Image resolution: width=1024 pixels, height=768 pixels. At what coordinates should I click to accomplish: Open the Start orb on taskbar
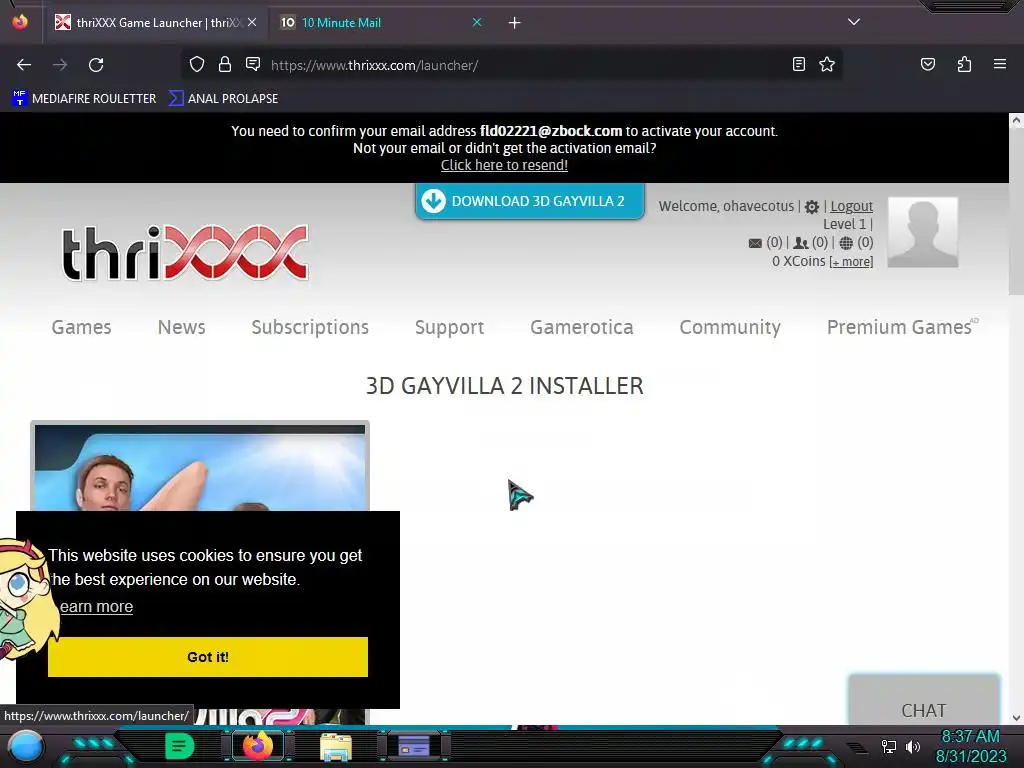pyautogui.click(x=25, y=746)
